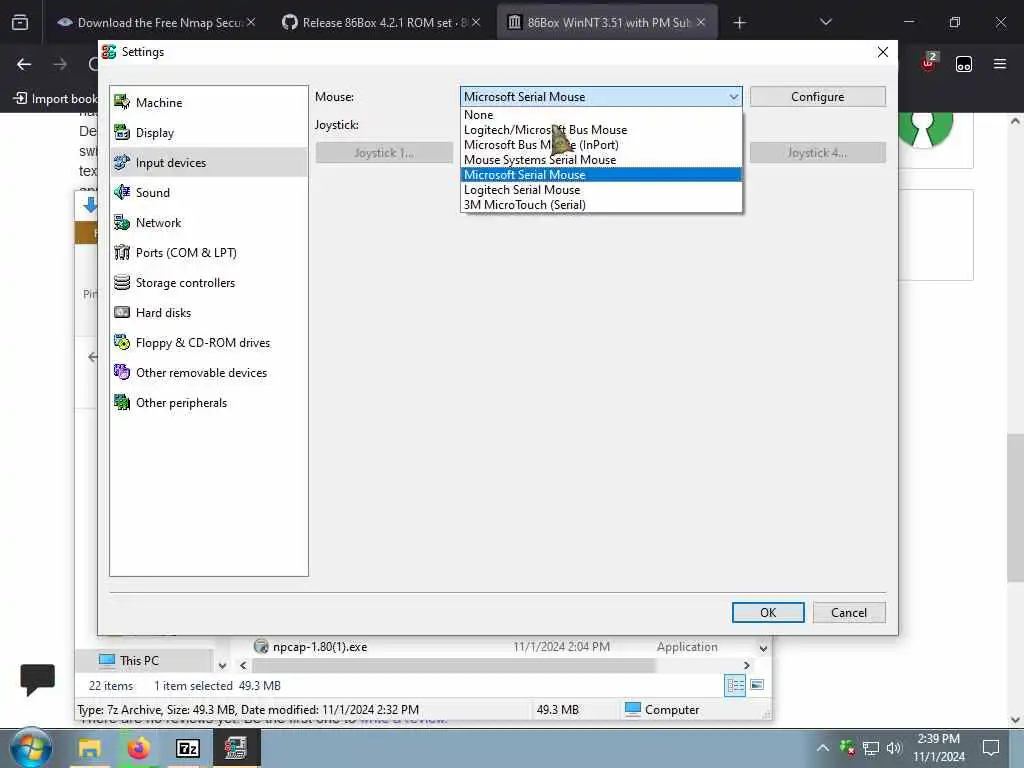The image size is (1024, 768).
Task: Open the notification center
Action: tap(991, 748)
